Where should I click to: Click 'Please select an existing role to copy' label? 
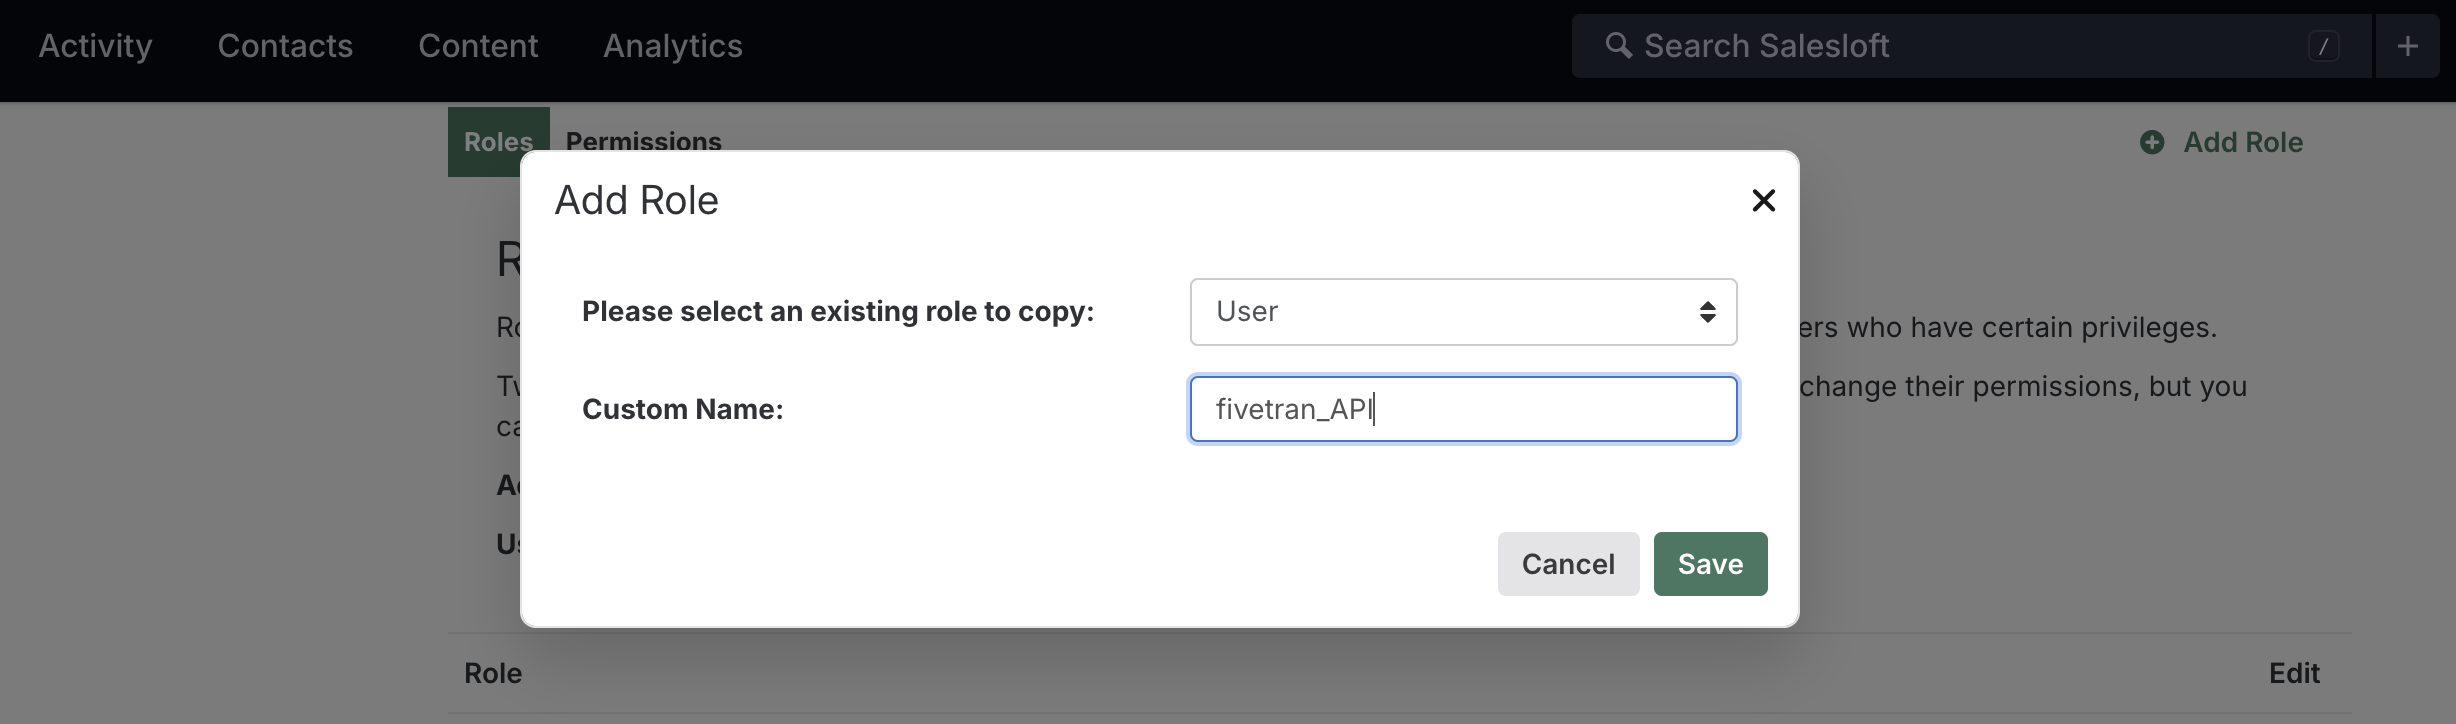click(838, 312)
